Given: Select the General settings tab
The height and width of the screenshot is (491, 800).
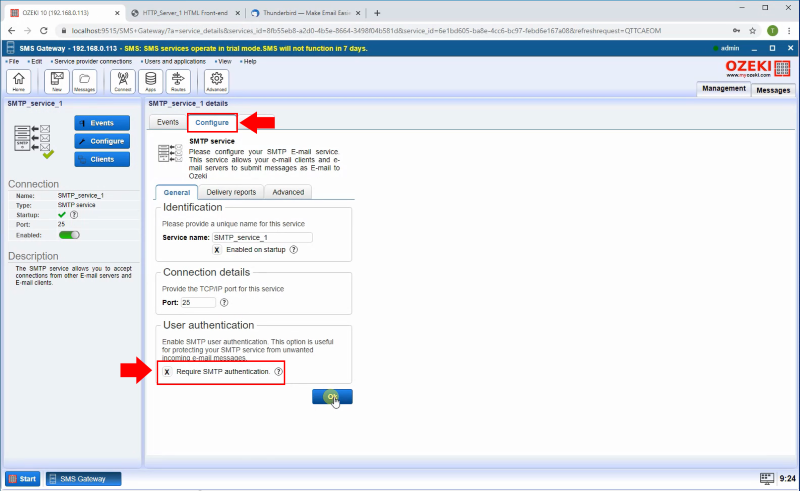Looking at the screenshot, I should click(177, 192).
